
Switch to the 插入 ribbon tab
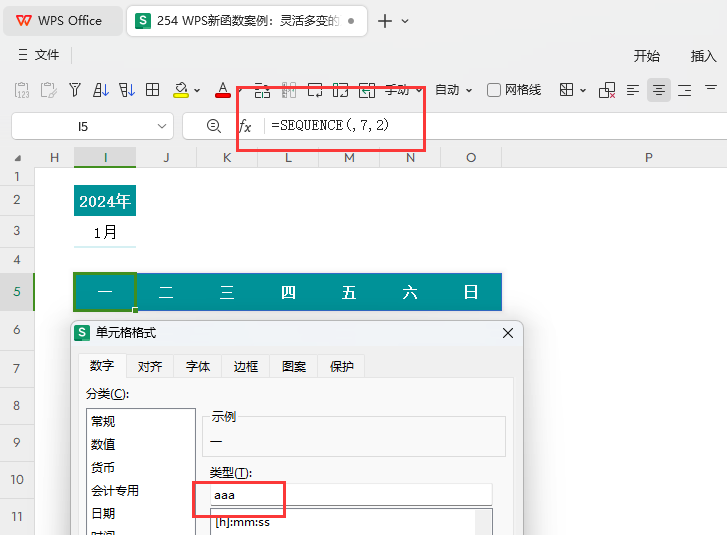coord(704,56)
